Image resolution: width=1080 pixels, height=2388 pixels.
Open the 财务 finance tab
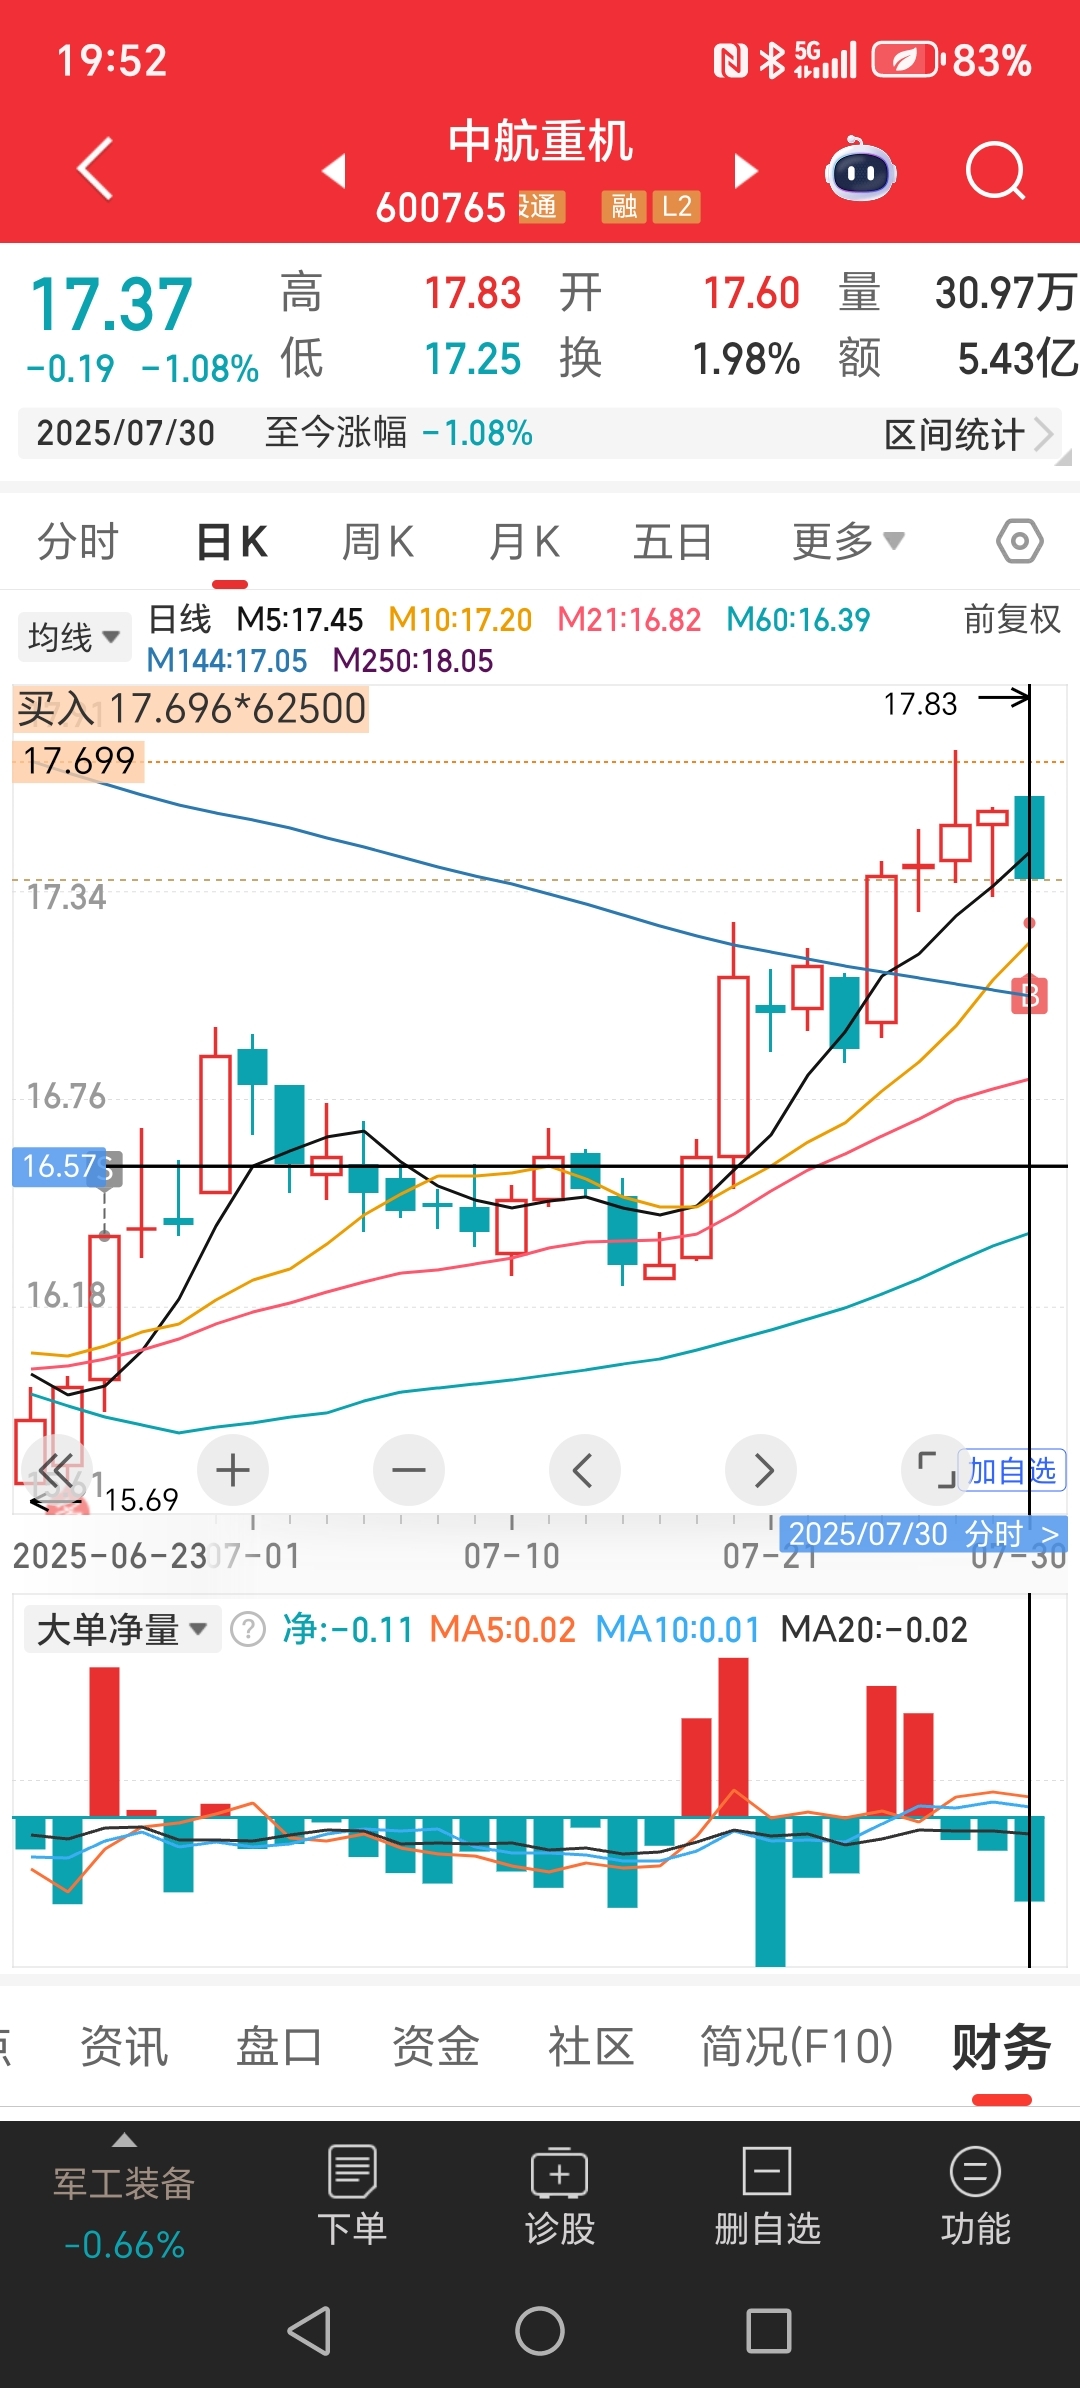pyautogui.click(x=1001, y=2046)
